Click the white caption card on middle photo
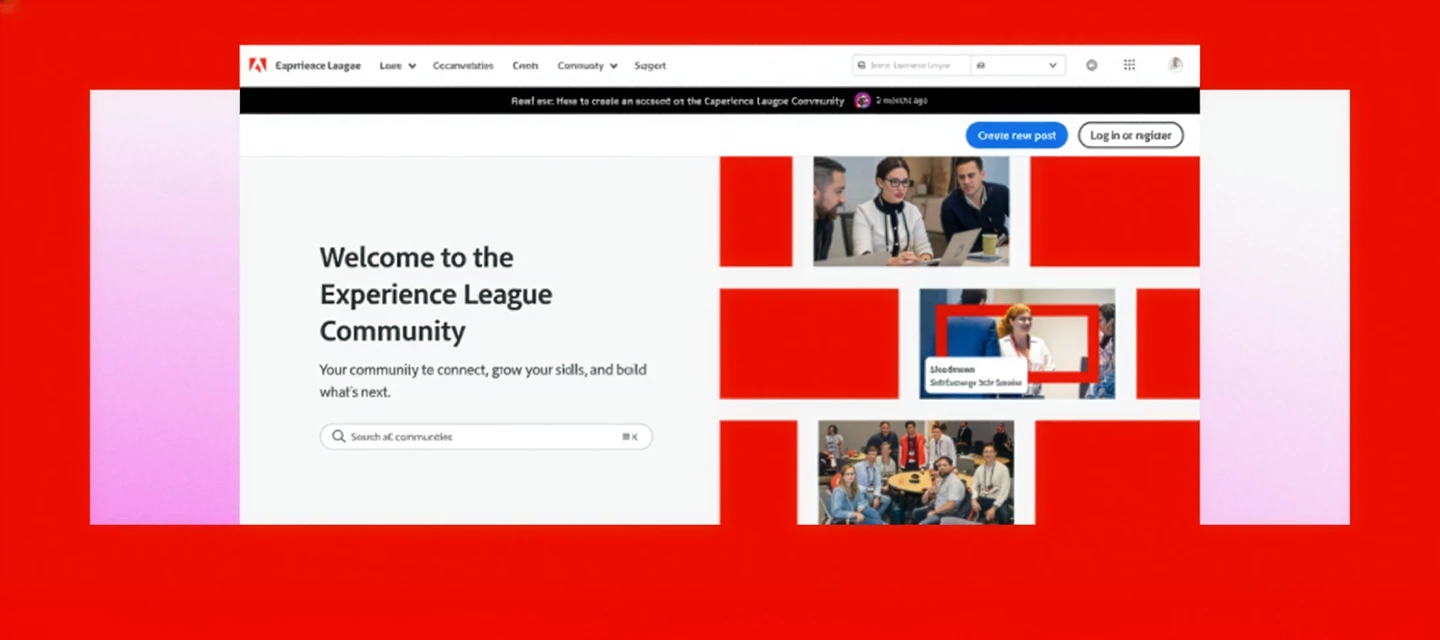This screenshot has height=640, width=1440. [x=976, y=376]
